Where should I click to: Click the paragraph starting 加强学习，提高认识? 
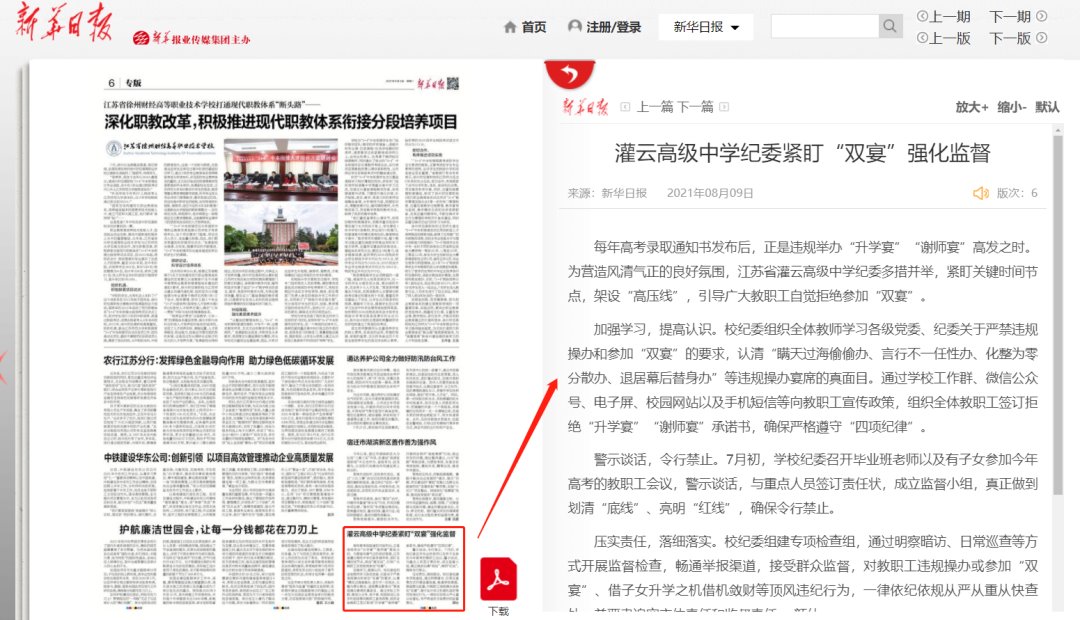[802, 378]
